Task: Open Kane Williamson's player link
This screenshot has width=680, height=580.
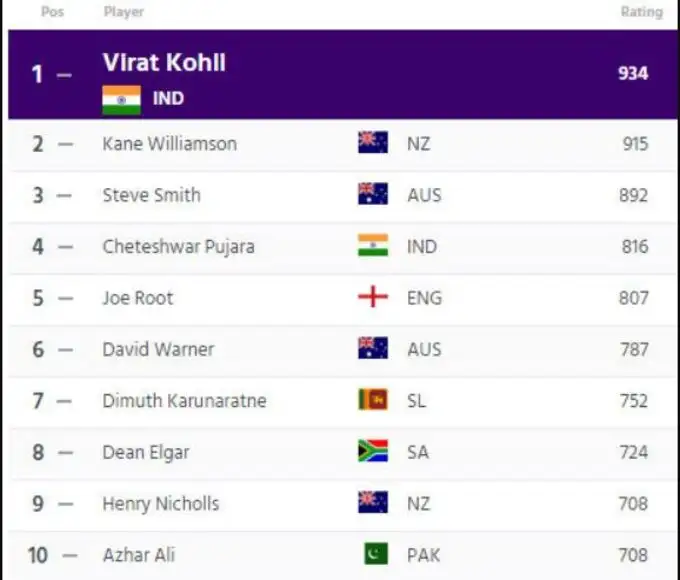Action: pos(169,144)
